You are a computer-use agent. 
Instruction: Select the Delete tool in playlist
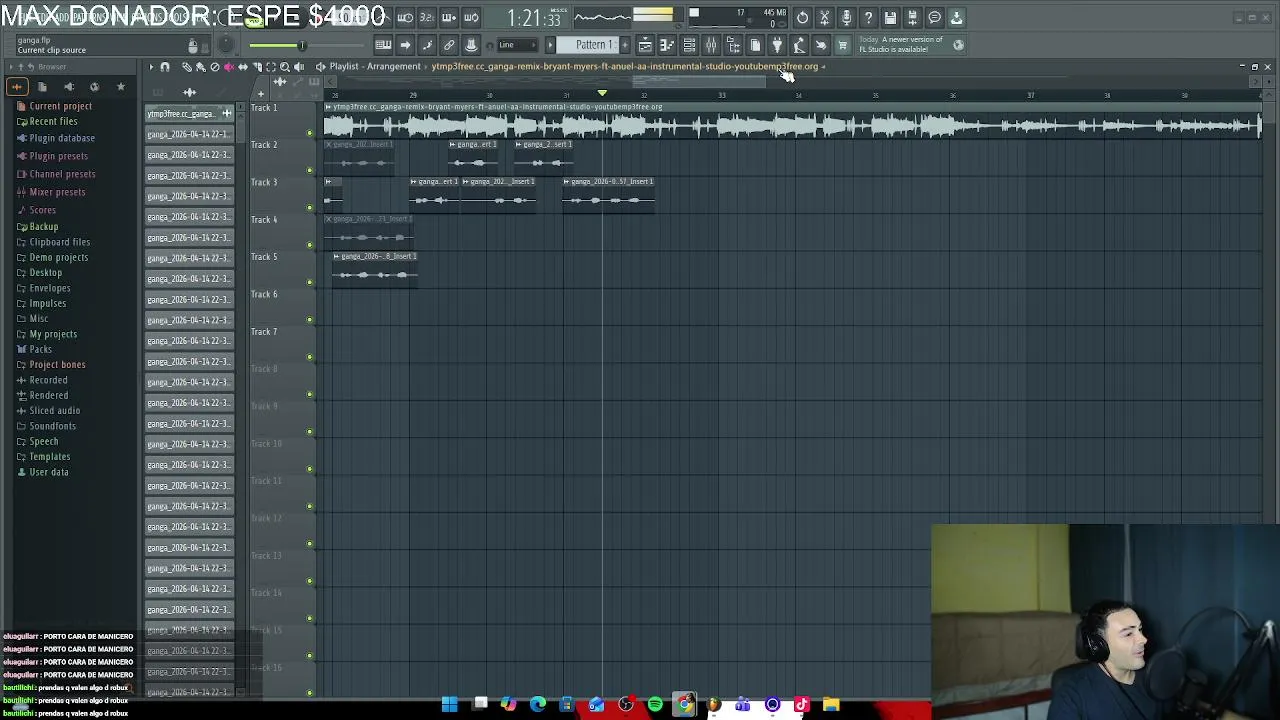215,67
